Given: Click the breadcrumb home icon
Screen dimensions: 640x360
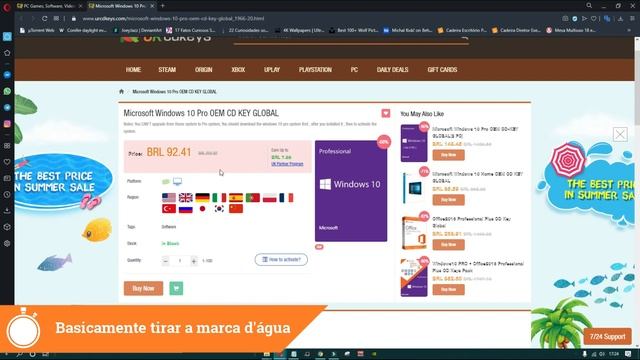Looking at the screenshot, I should (x=121, y=91).
